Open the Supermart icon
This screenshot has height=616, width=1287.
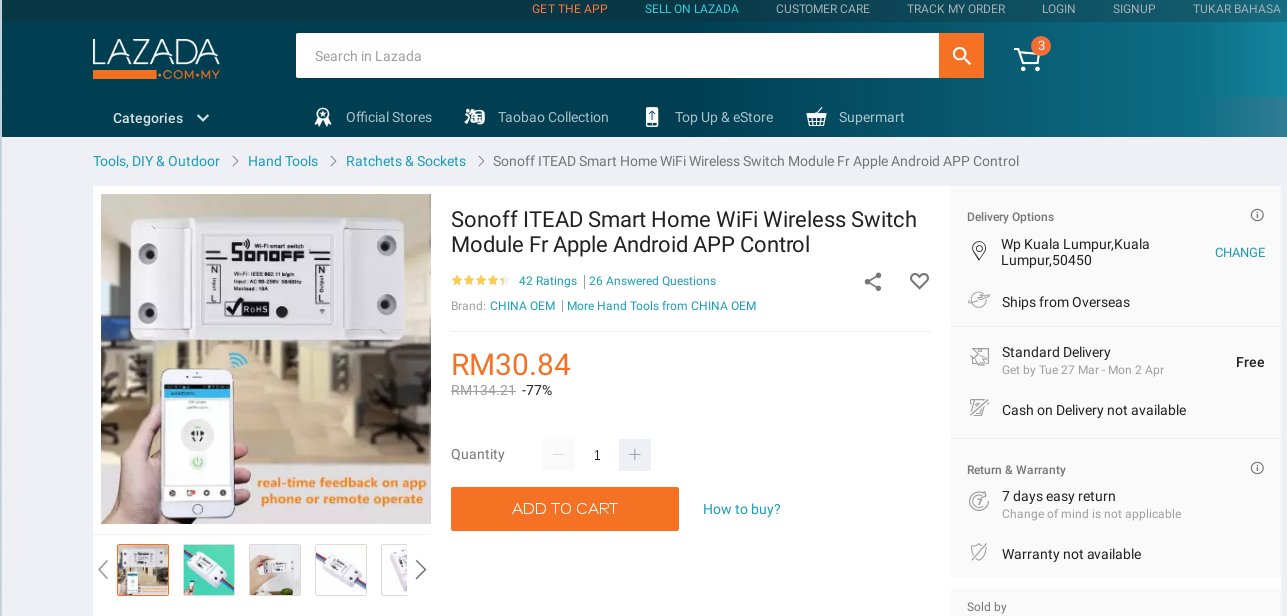817,117
